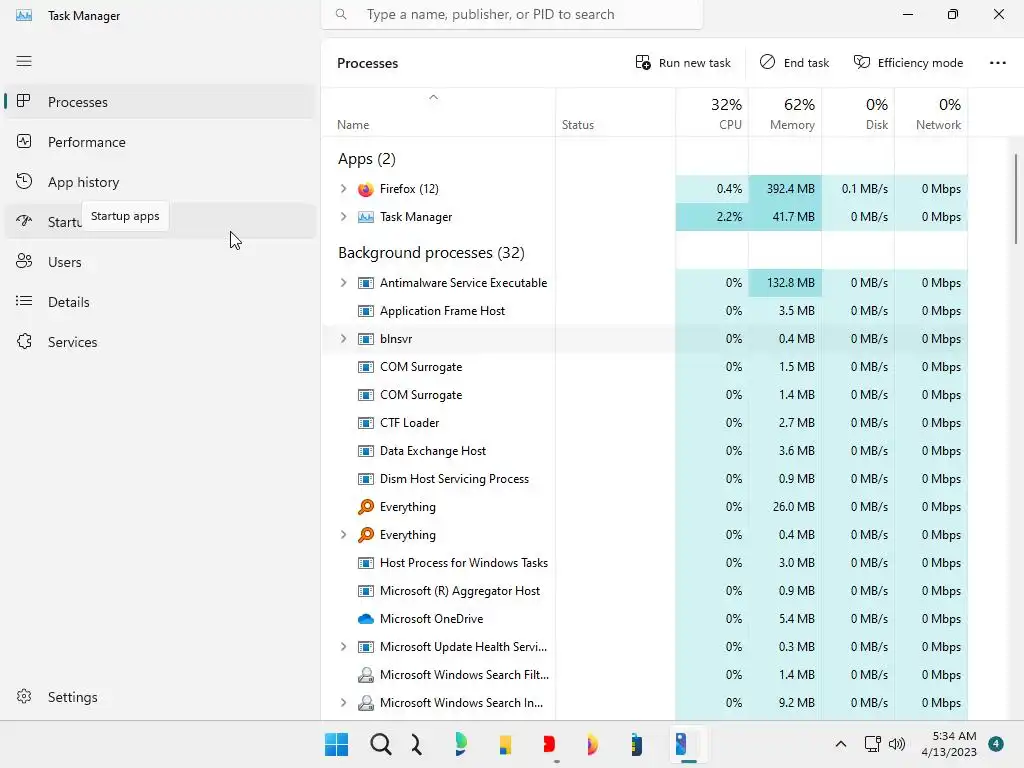Screen dimensions: 1024x768
Task: Select Host Process for Windows Tasks
Action: click(x=645, y=563)
